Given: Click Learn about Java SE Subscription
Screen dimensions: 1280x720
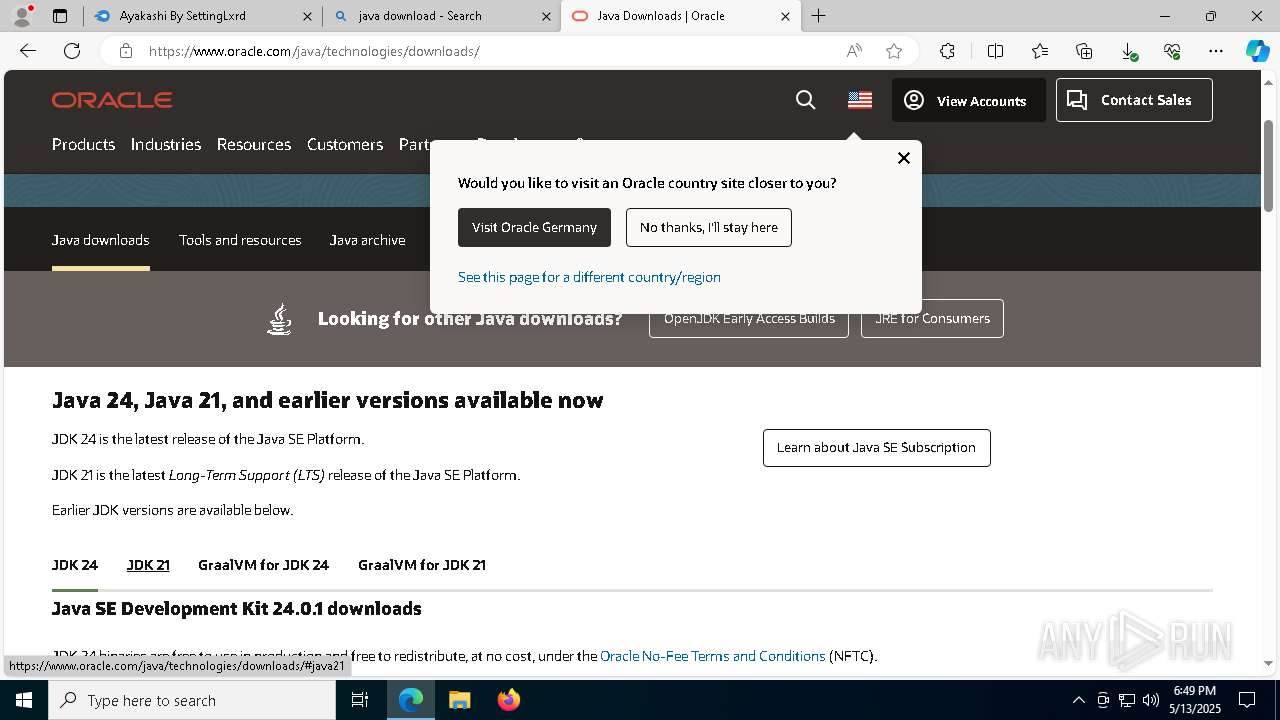Looking at the screenshot, I should pyautogui.click(x=876, y=447).
